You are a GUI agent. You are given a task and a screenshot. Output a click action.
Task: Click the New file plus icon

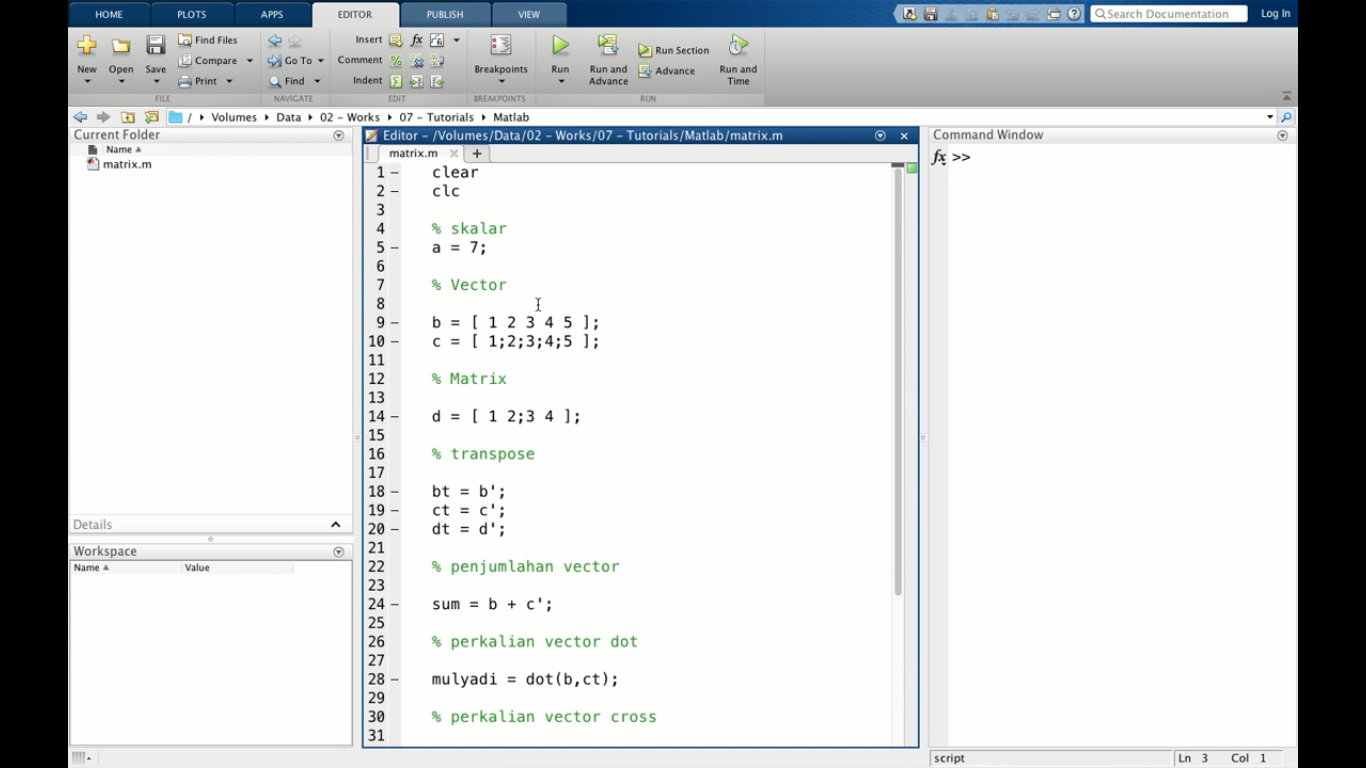(87, 45)
